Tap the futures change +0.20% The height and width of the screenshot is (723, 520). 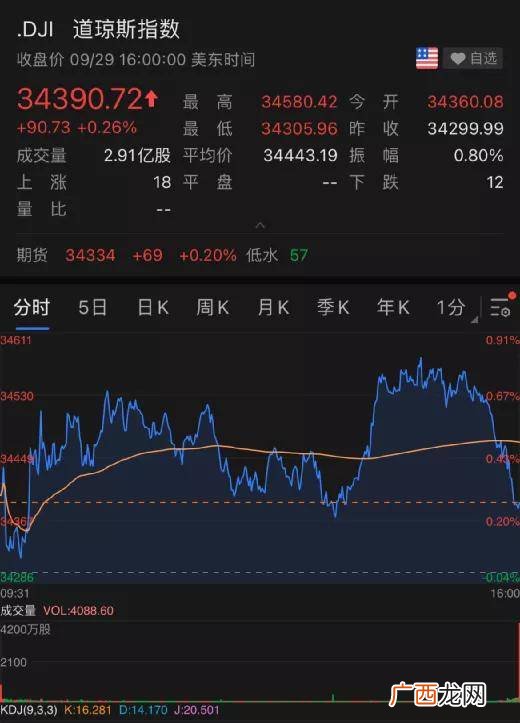(x=207, y=255)
